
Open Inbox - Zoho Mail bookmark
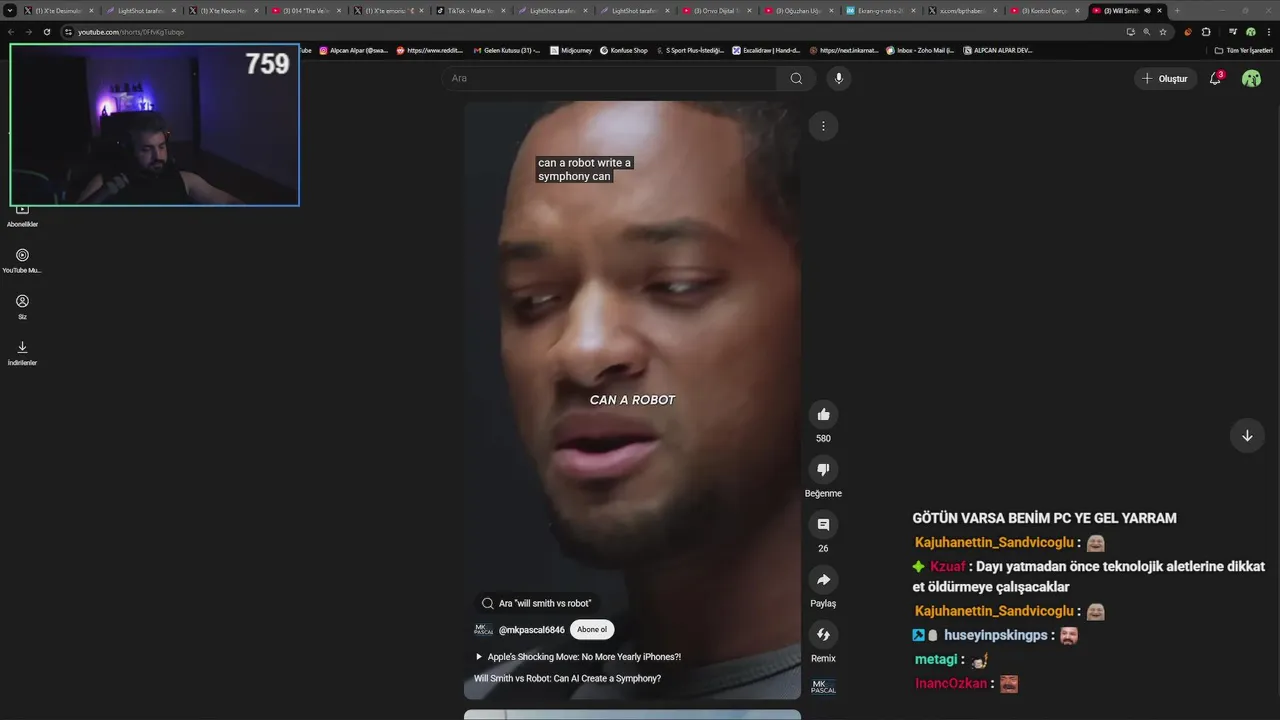point(920,50)
